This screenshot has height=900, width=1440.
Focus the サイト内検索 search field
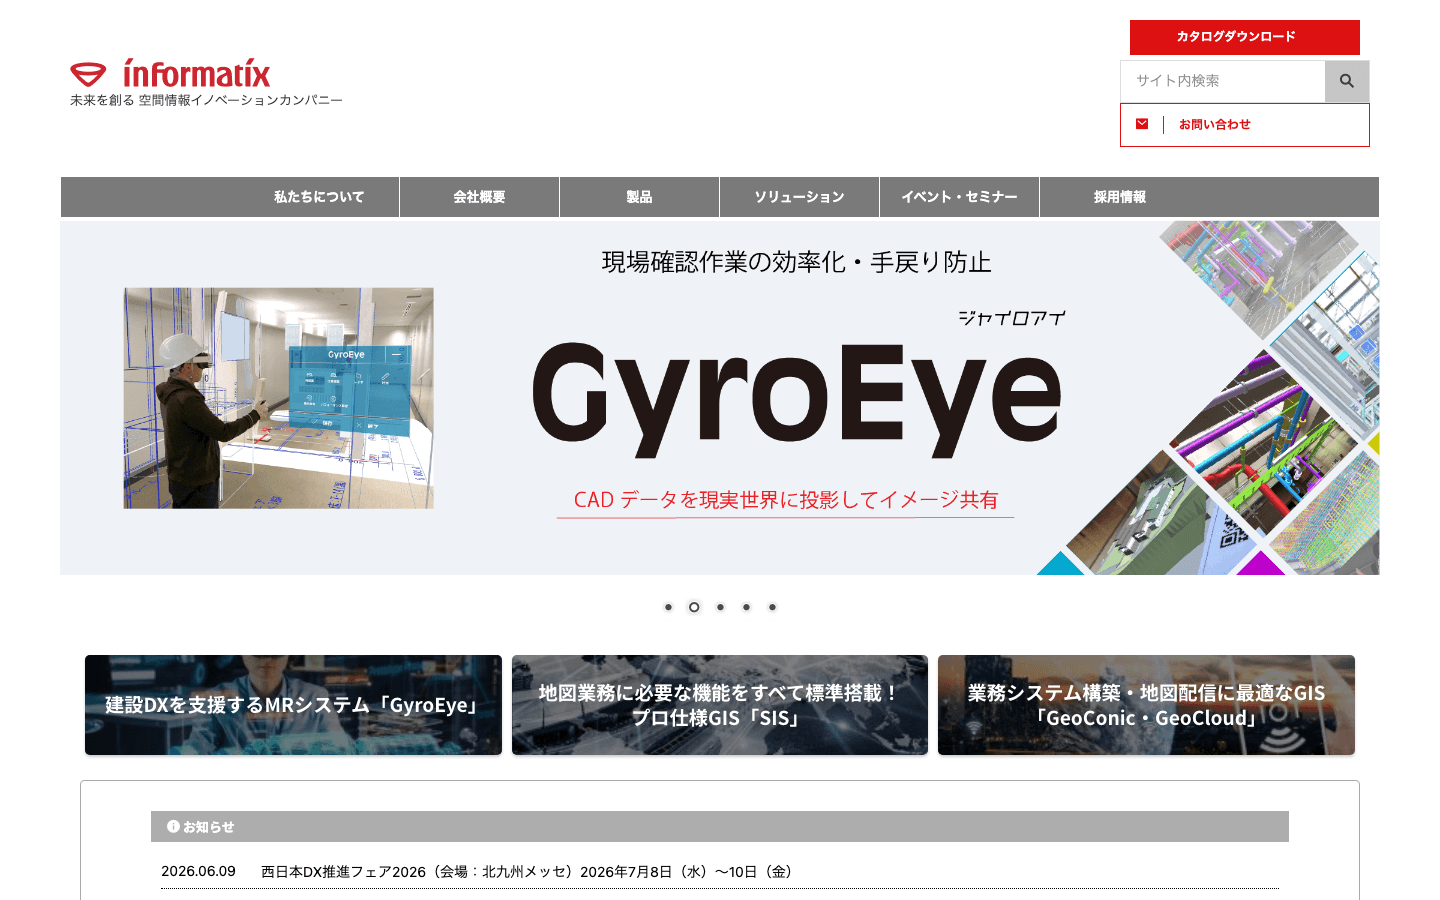click(1223, 81)
